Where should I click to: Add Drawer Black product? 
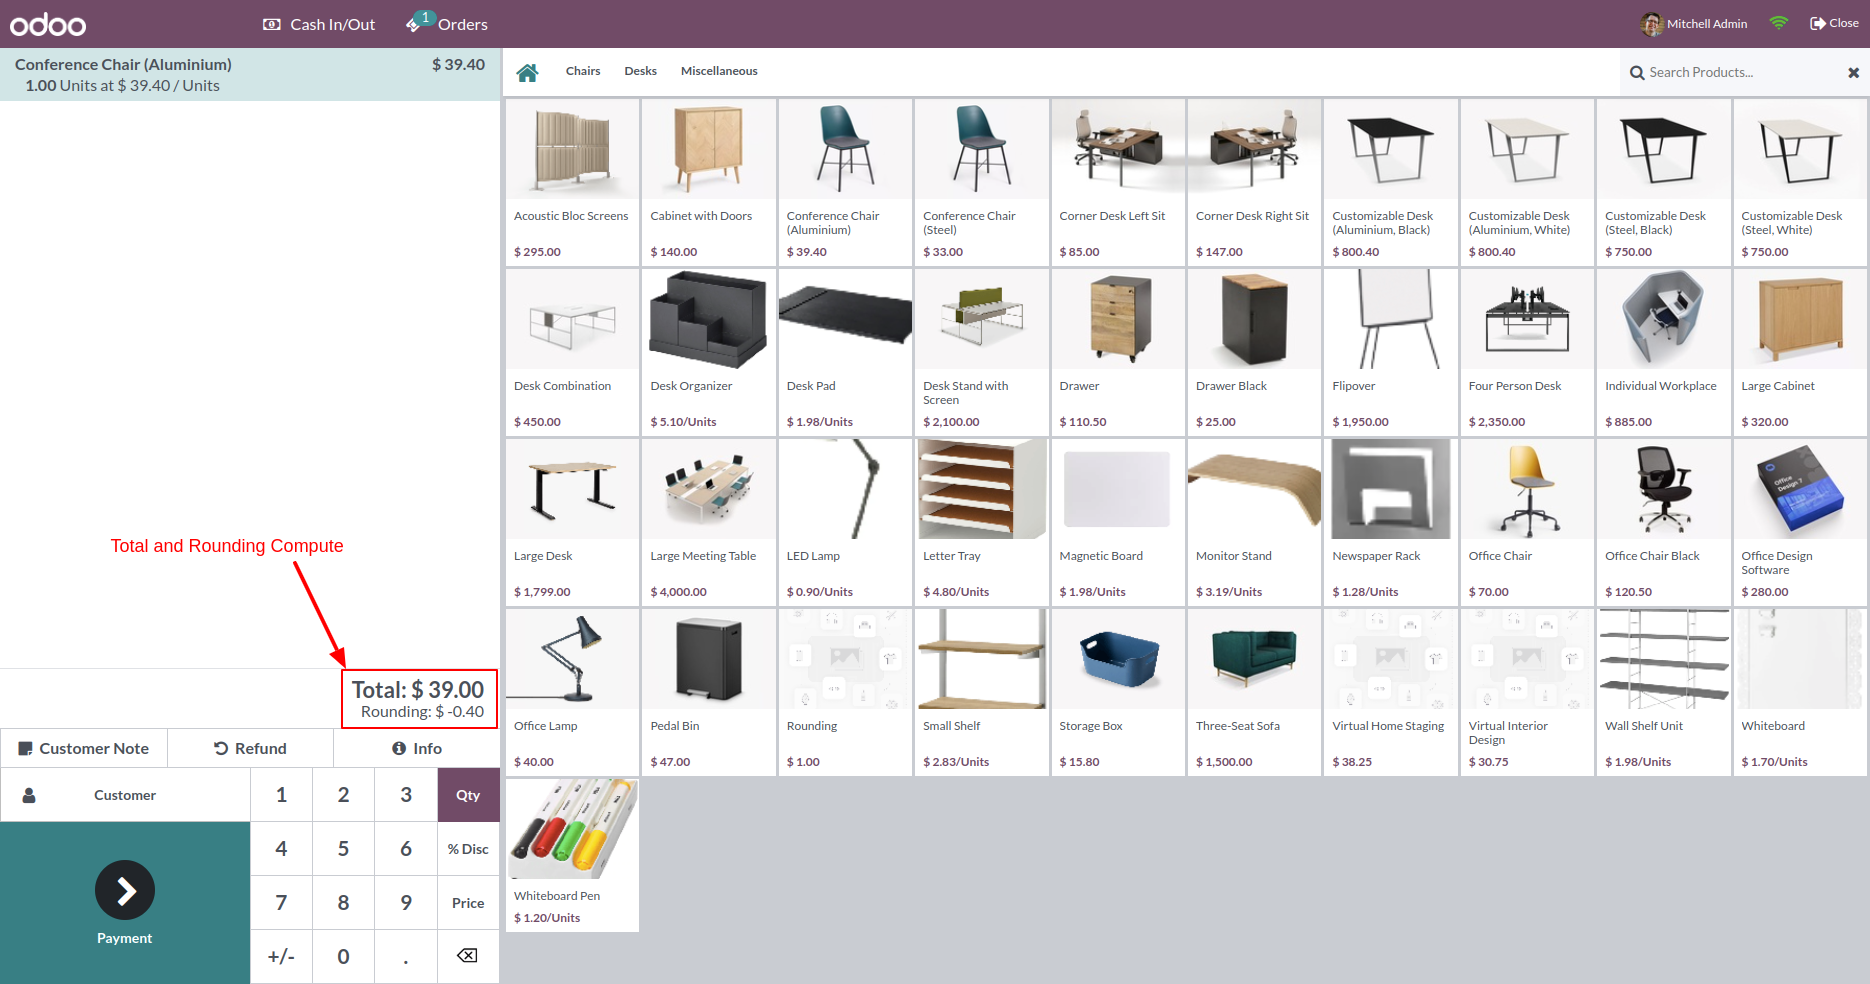pyautogui.click(x=1254, y=352)
